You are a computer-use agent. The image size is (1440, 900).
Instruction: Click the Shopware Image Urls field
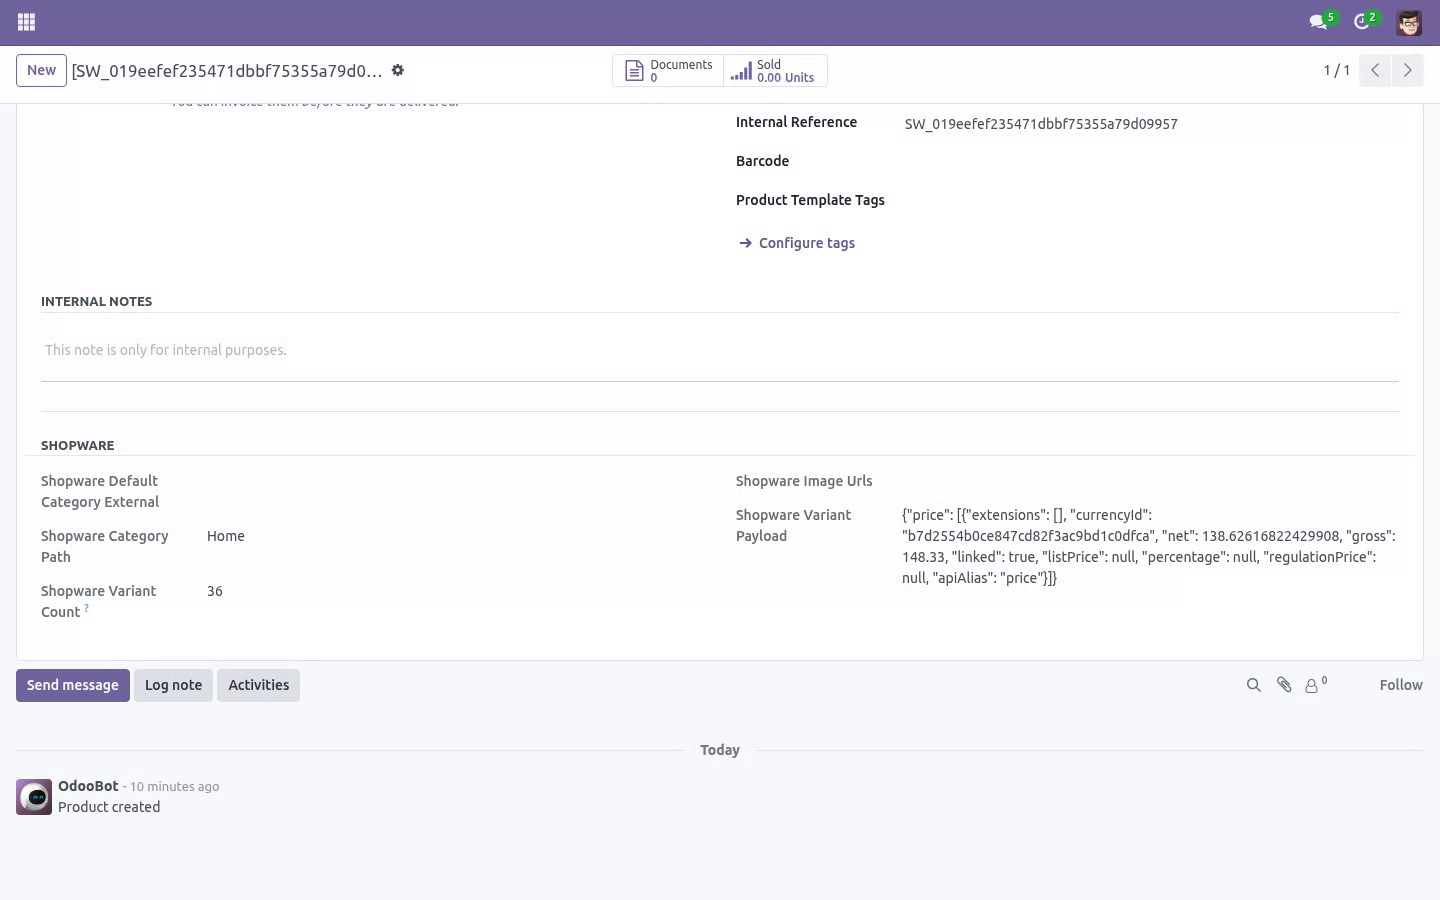point(1150,481)
